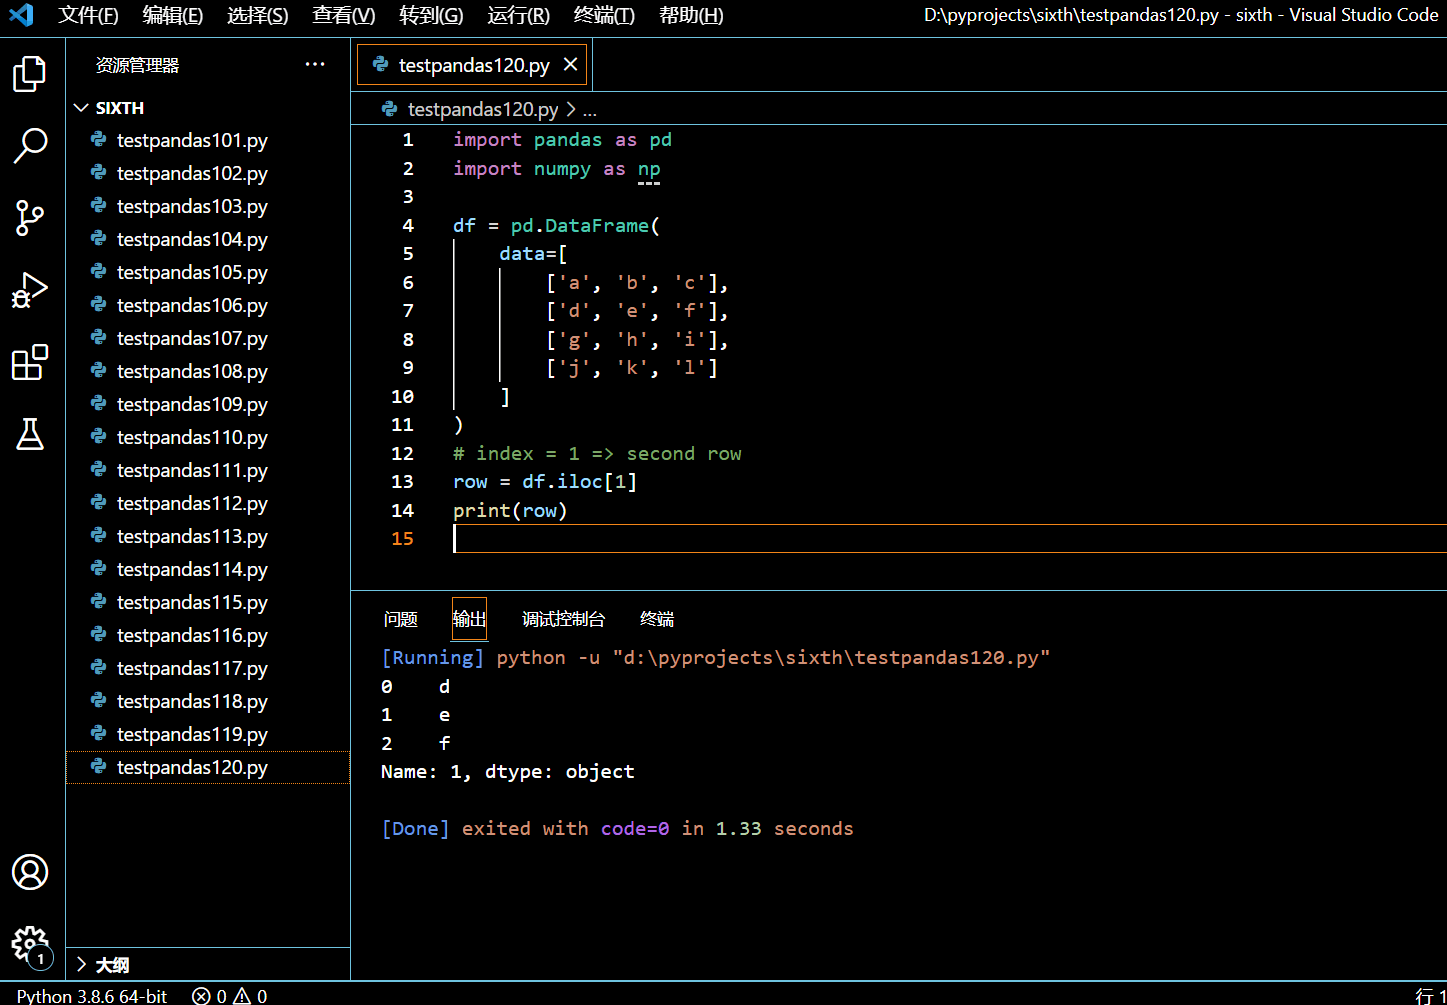Open testpandas108.py in file tree
This screenshot has height=1005, width=1447.
pyautogui.click(x=208, y=371)
